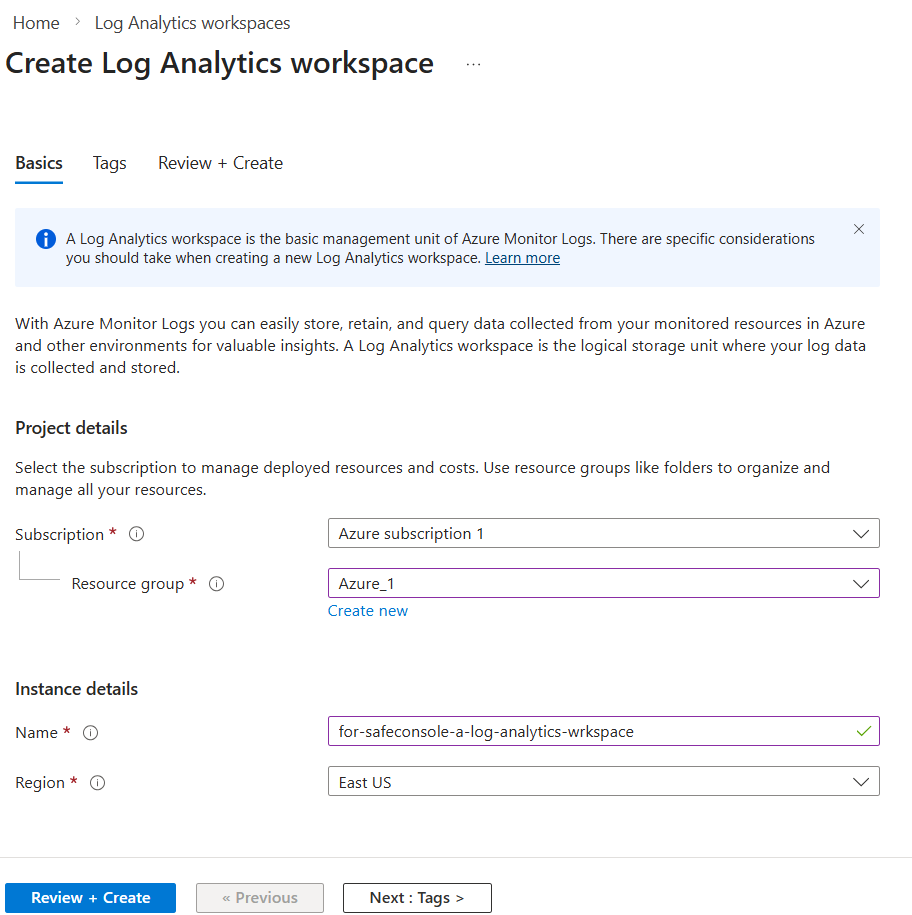912x915 pixels.
Task: Open the Region dropdown
Action: 603,782
